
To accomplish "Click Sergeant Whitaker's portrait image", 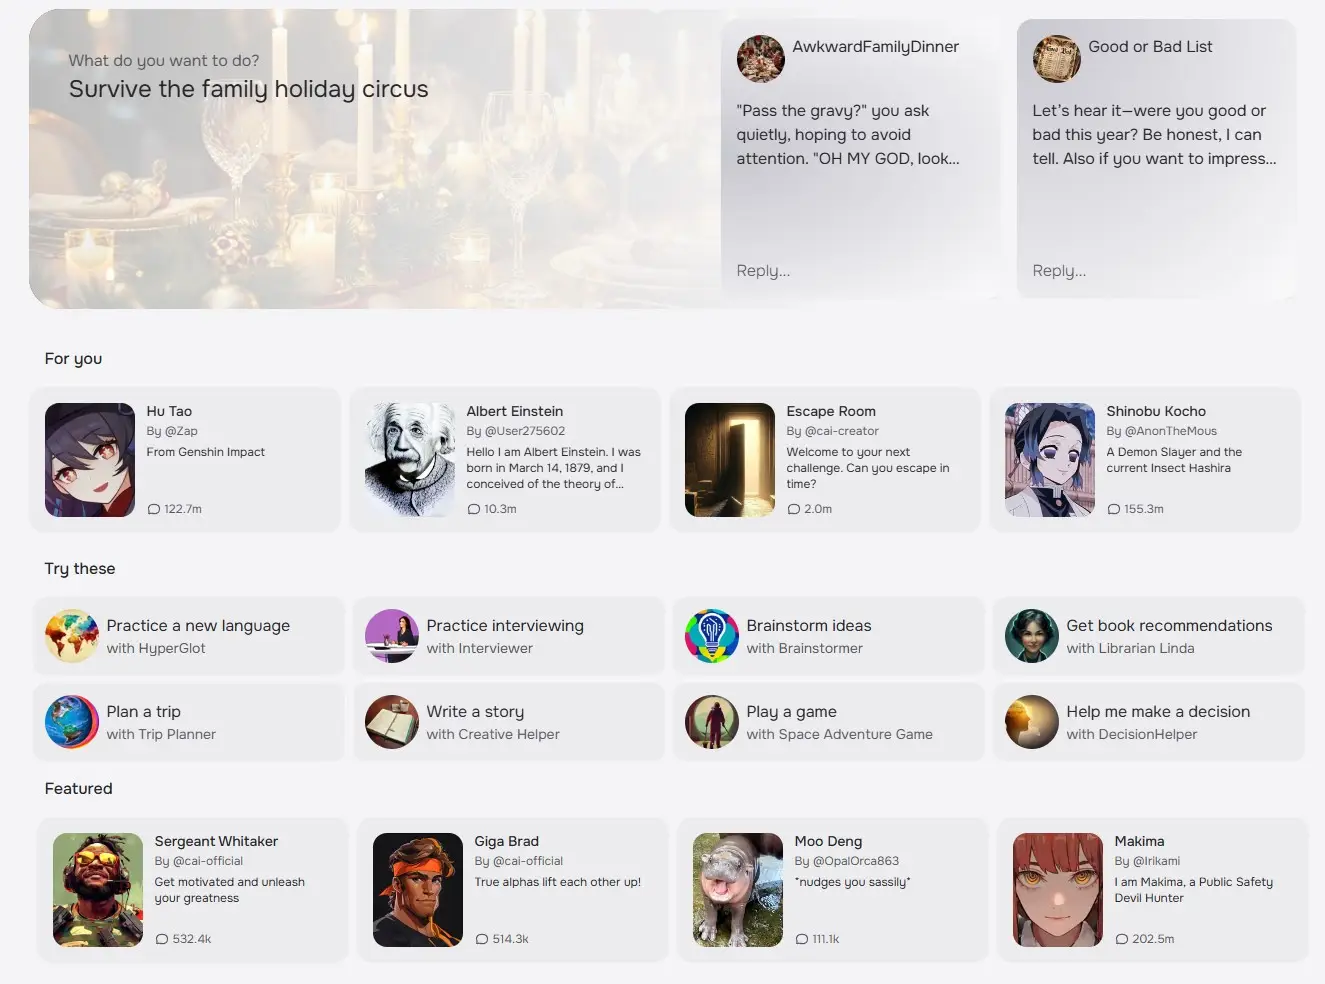I will (96, 889).
